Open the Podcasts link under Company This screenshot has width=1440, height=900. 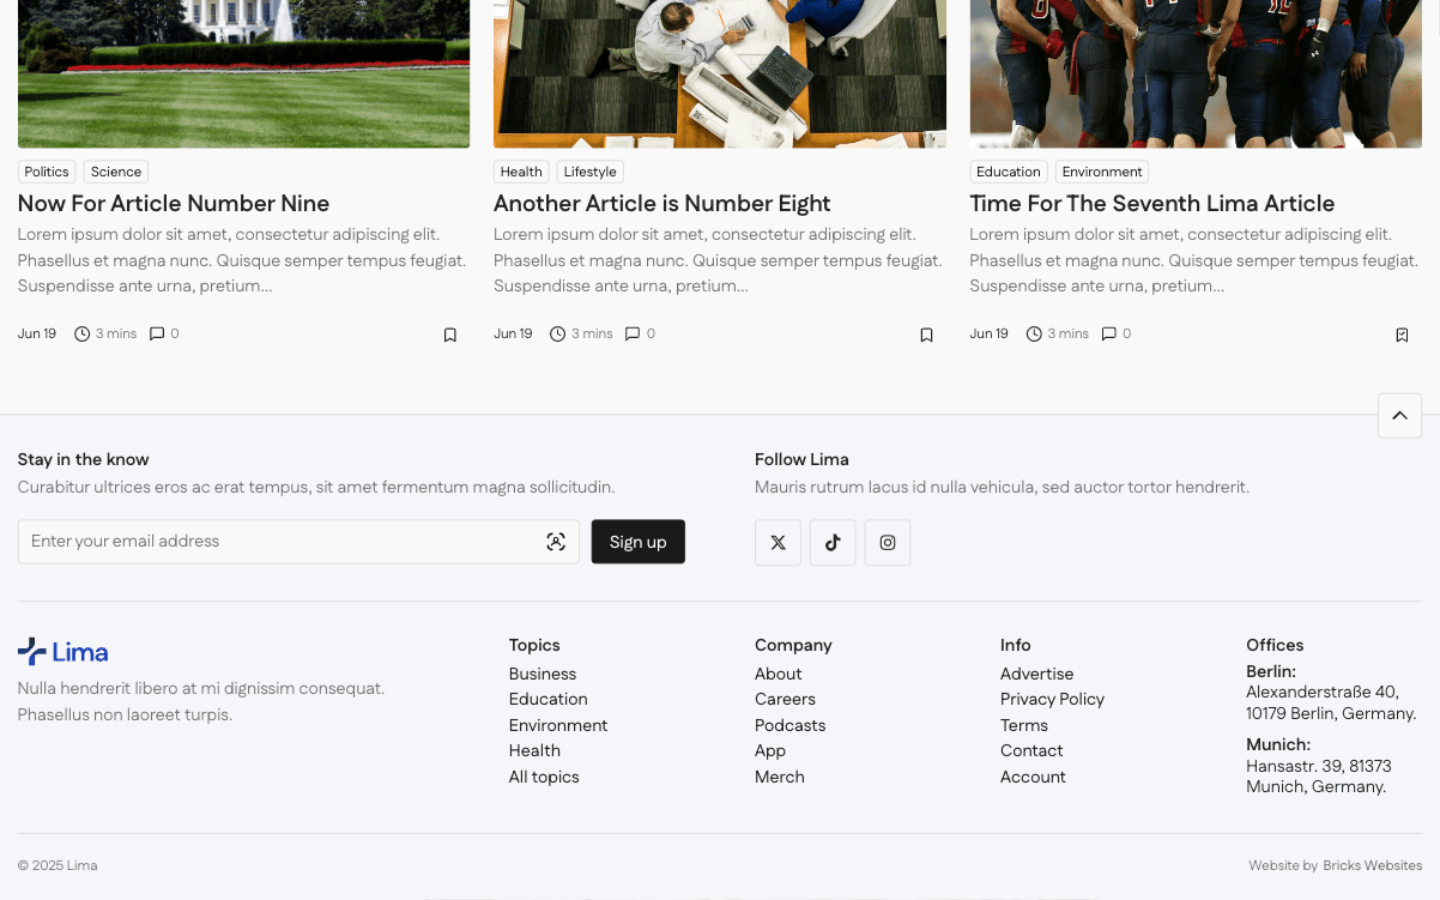(789, 725)
